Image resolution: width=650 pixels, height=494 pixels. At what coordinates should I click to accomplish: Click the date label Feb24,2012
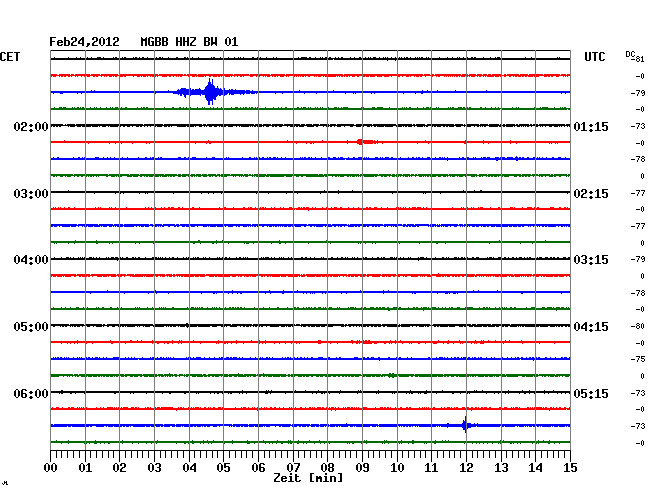pyautogui.click(x=84, y=42)
